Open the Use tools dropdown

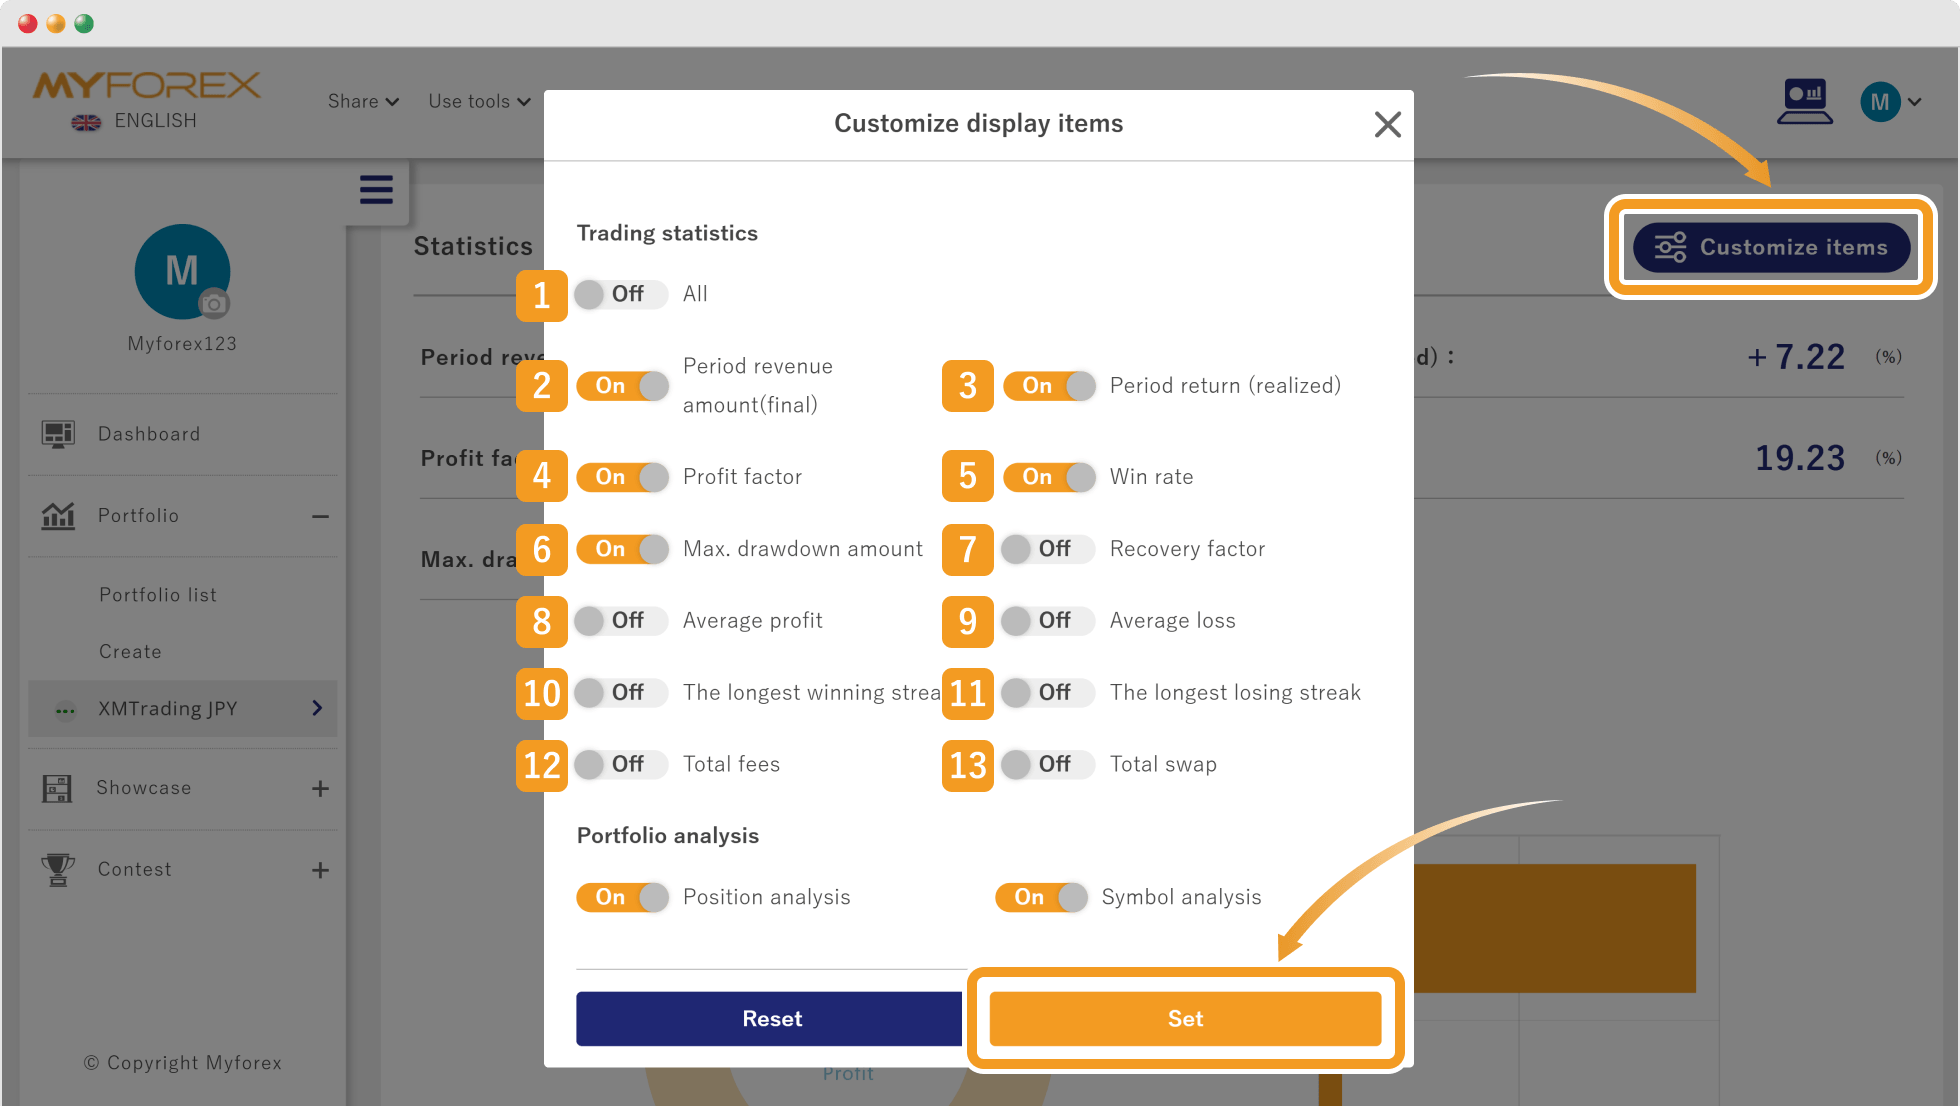[479, 101]
